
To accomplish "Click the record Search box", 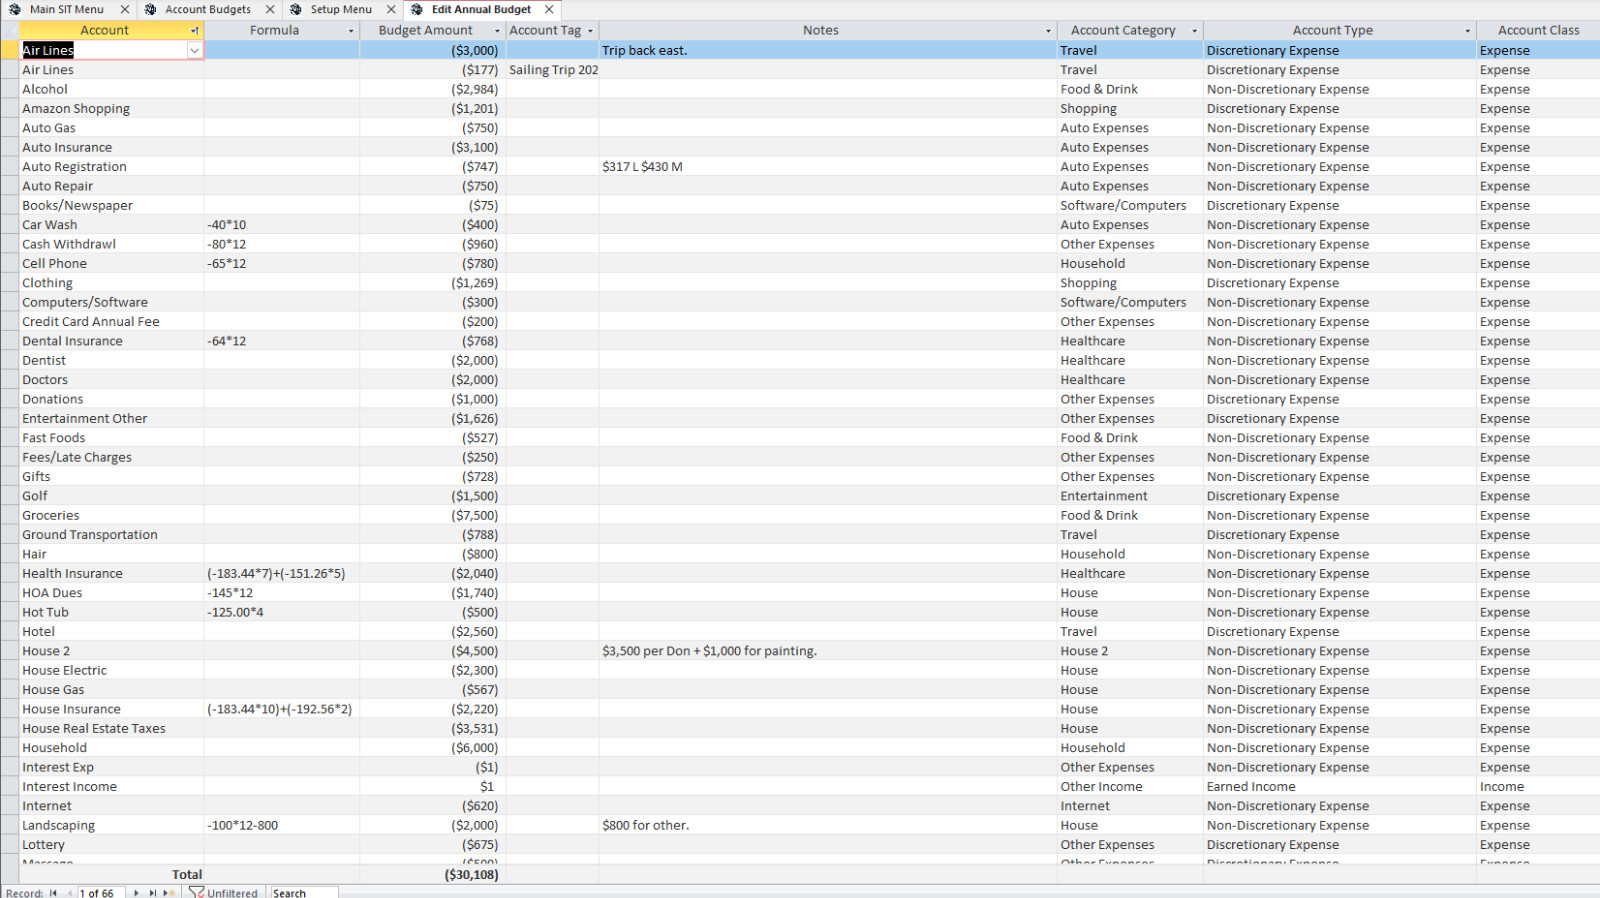I will [304, 893].
